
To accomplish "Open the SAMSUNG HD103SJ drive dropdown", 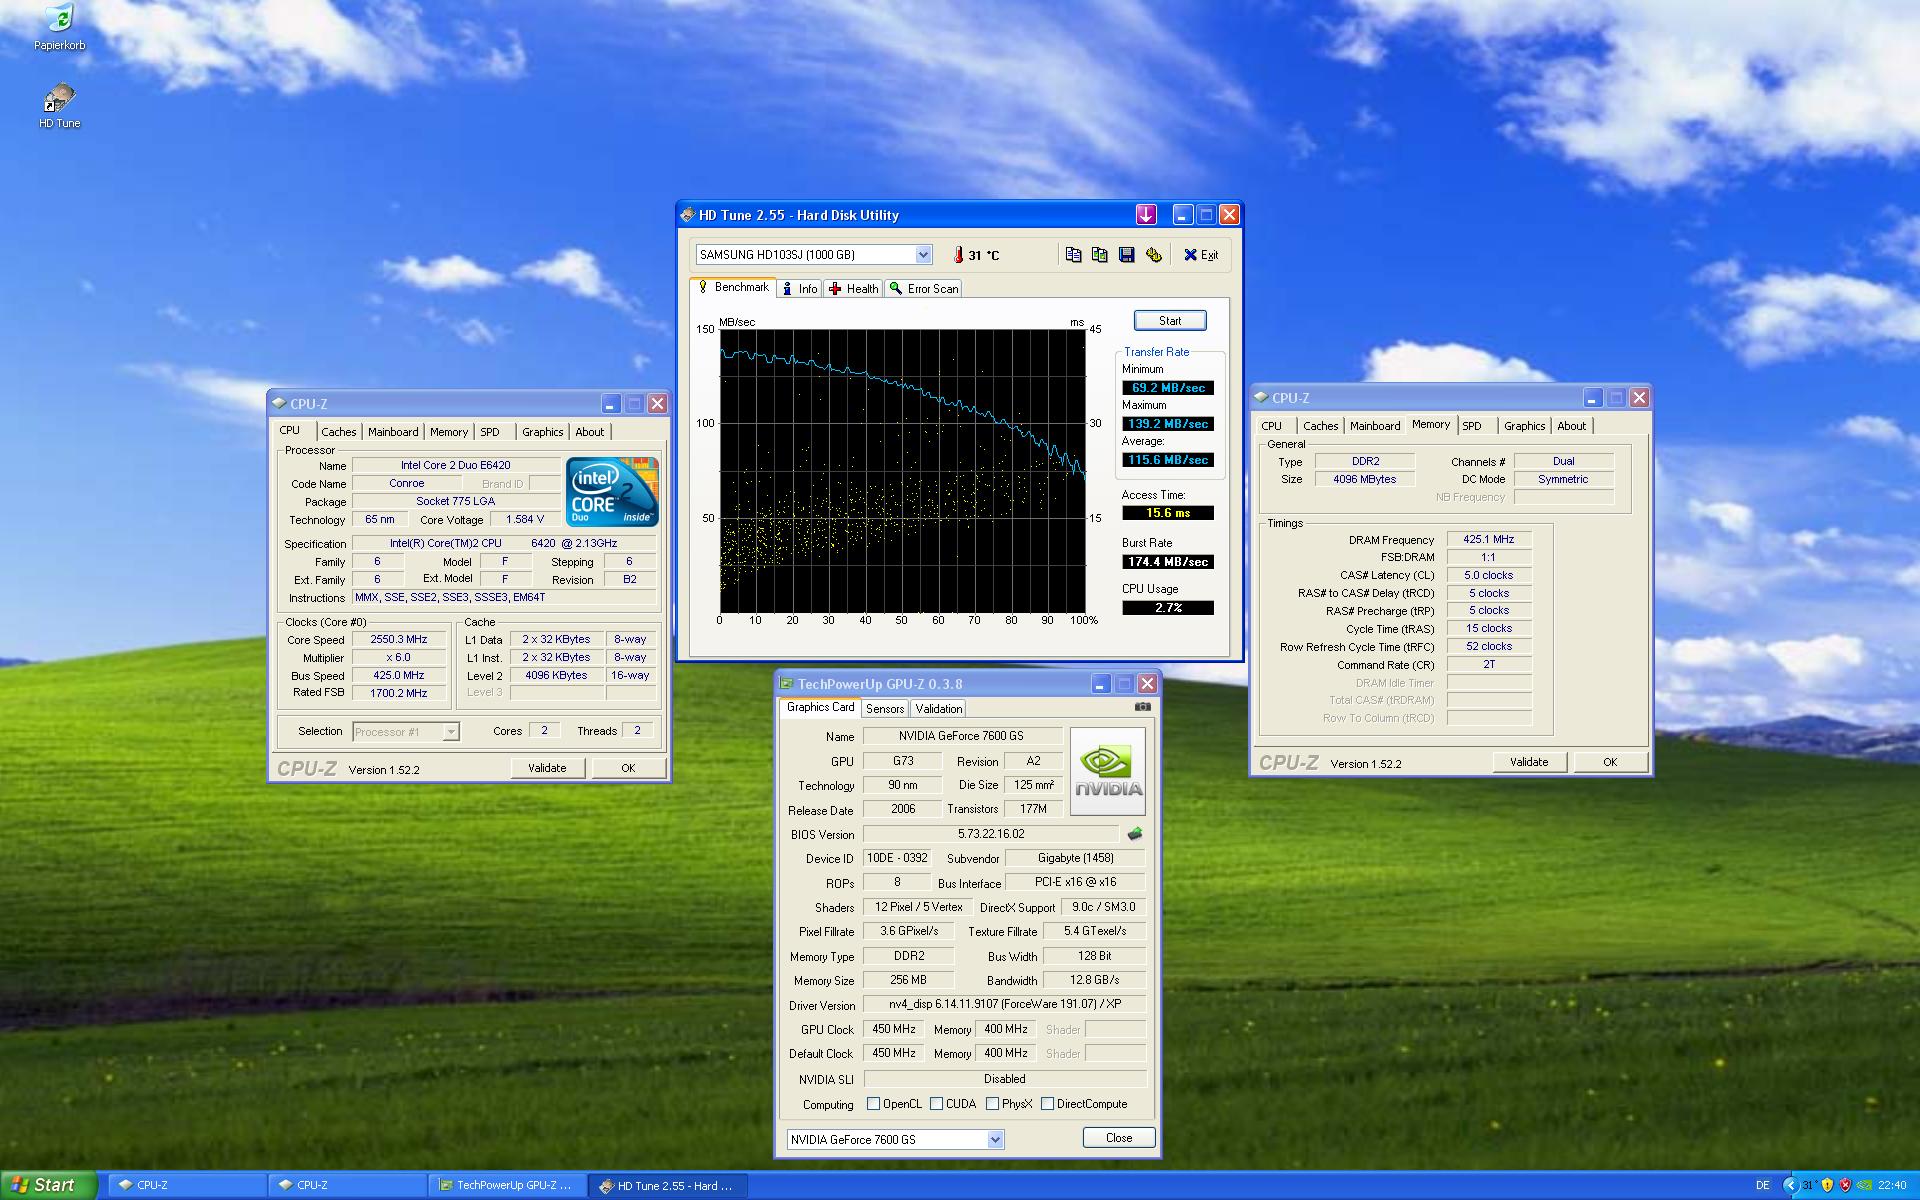I will click(x=923, y=255).
